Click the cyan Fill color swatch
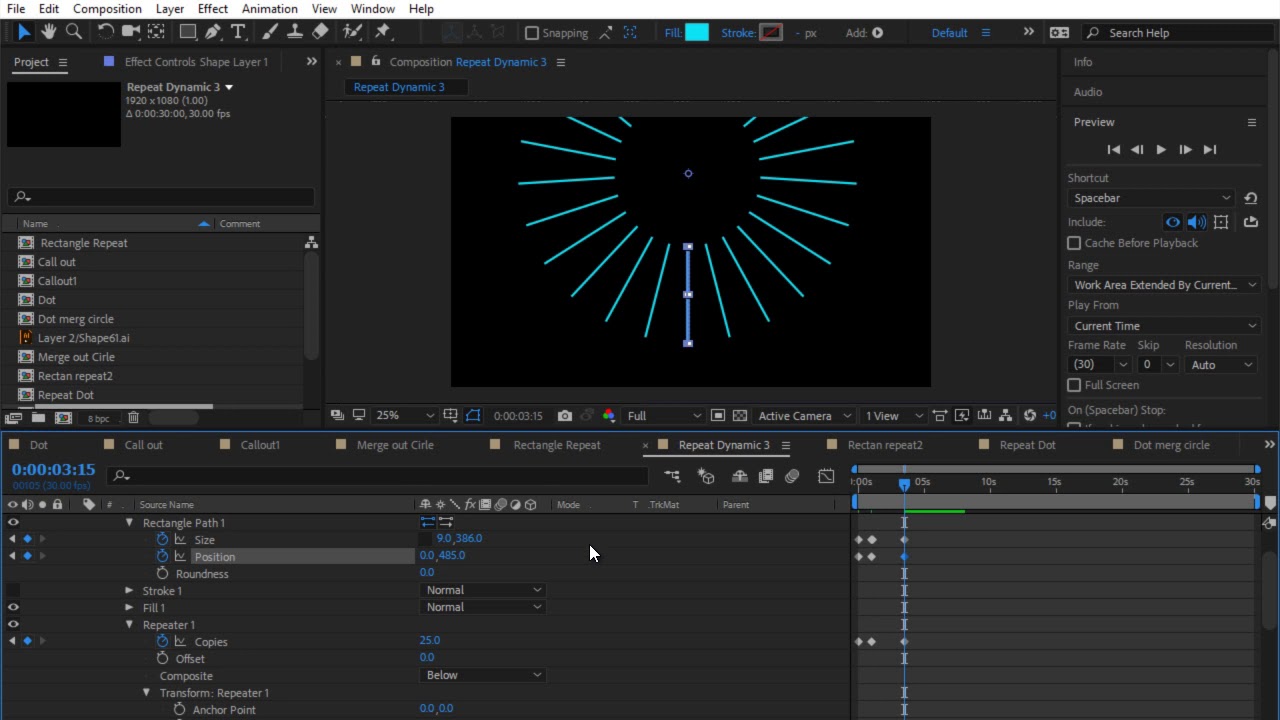The width and height of the screenshot is (1280, 720). click(x=697, y=33)
